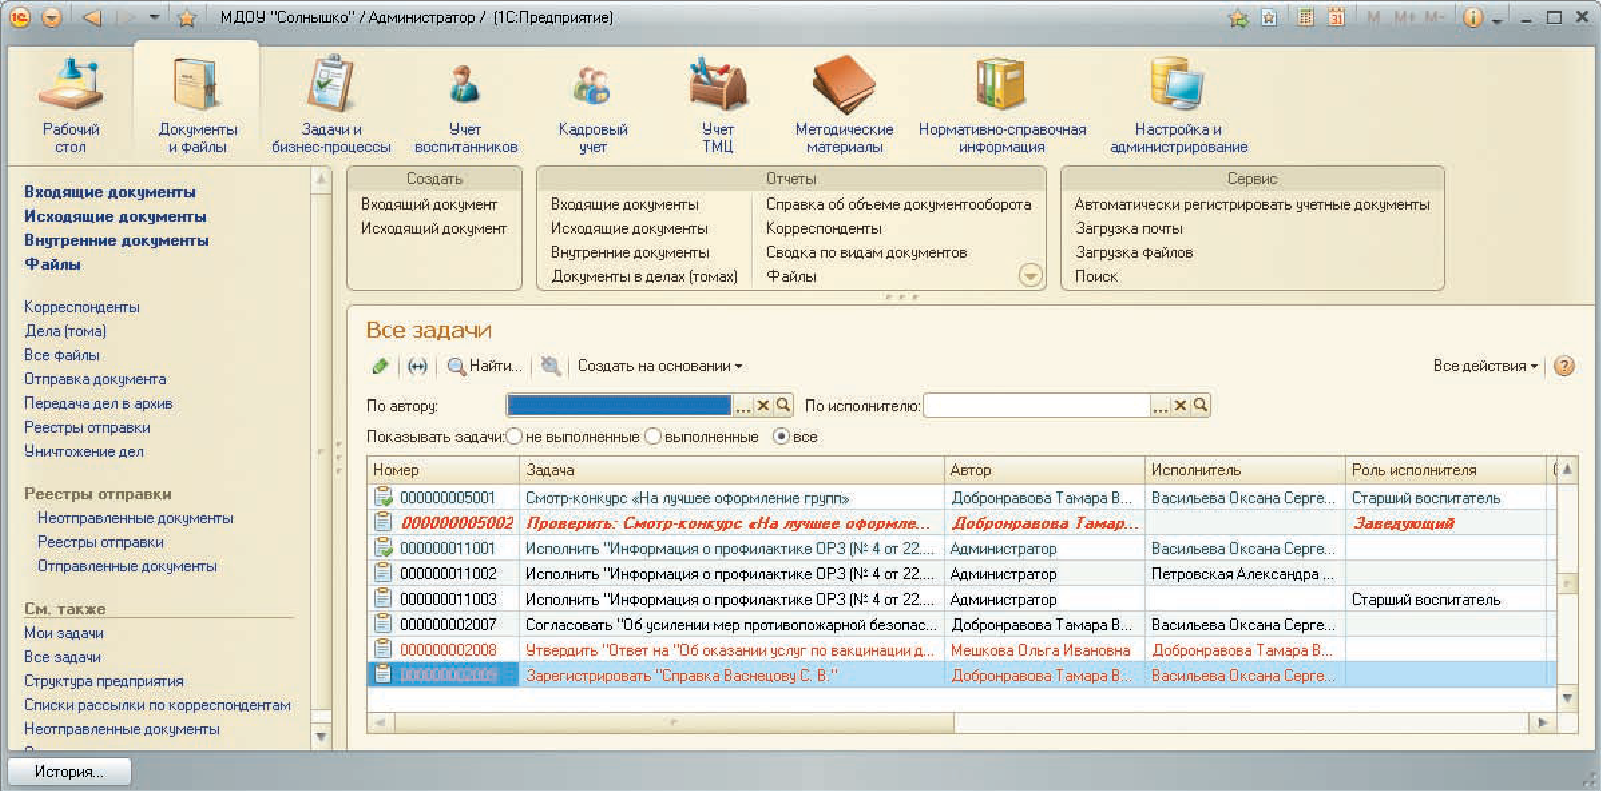Open the calculator icon in title bar

point(1305,18)
